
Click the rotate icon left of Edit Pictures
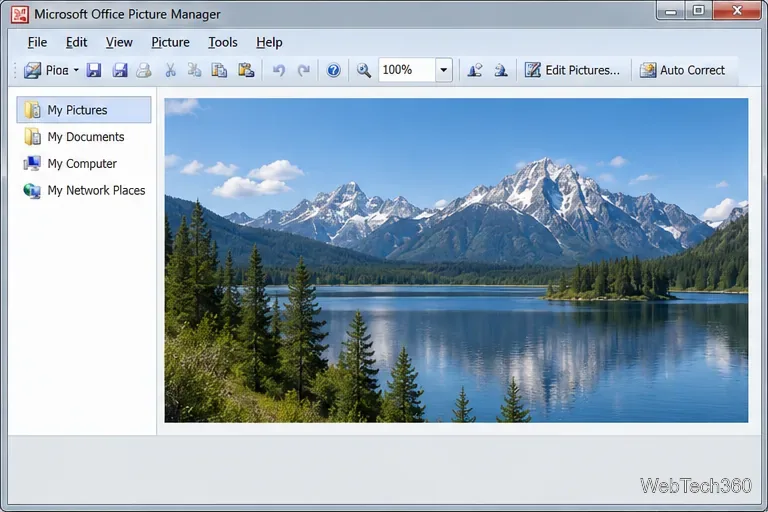(x=501, y=70)
